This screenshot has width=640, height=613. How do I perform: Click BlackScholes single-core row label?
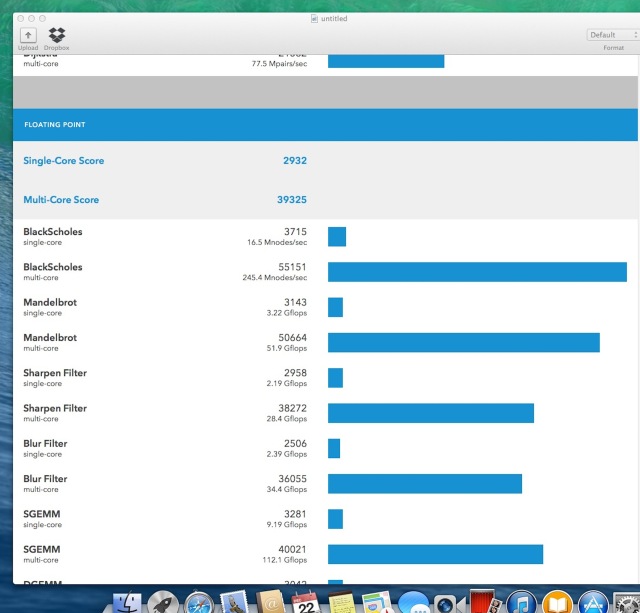coord(53,236)
